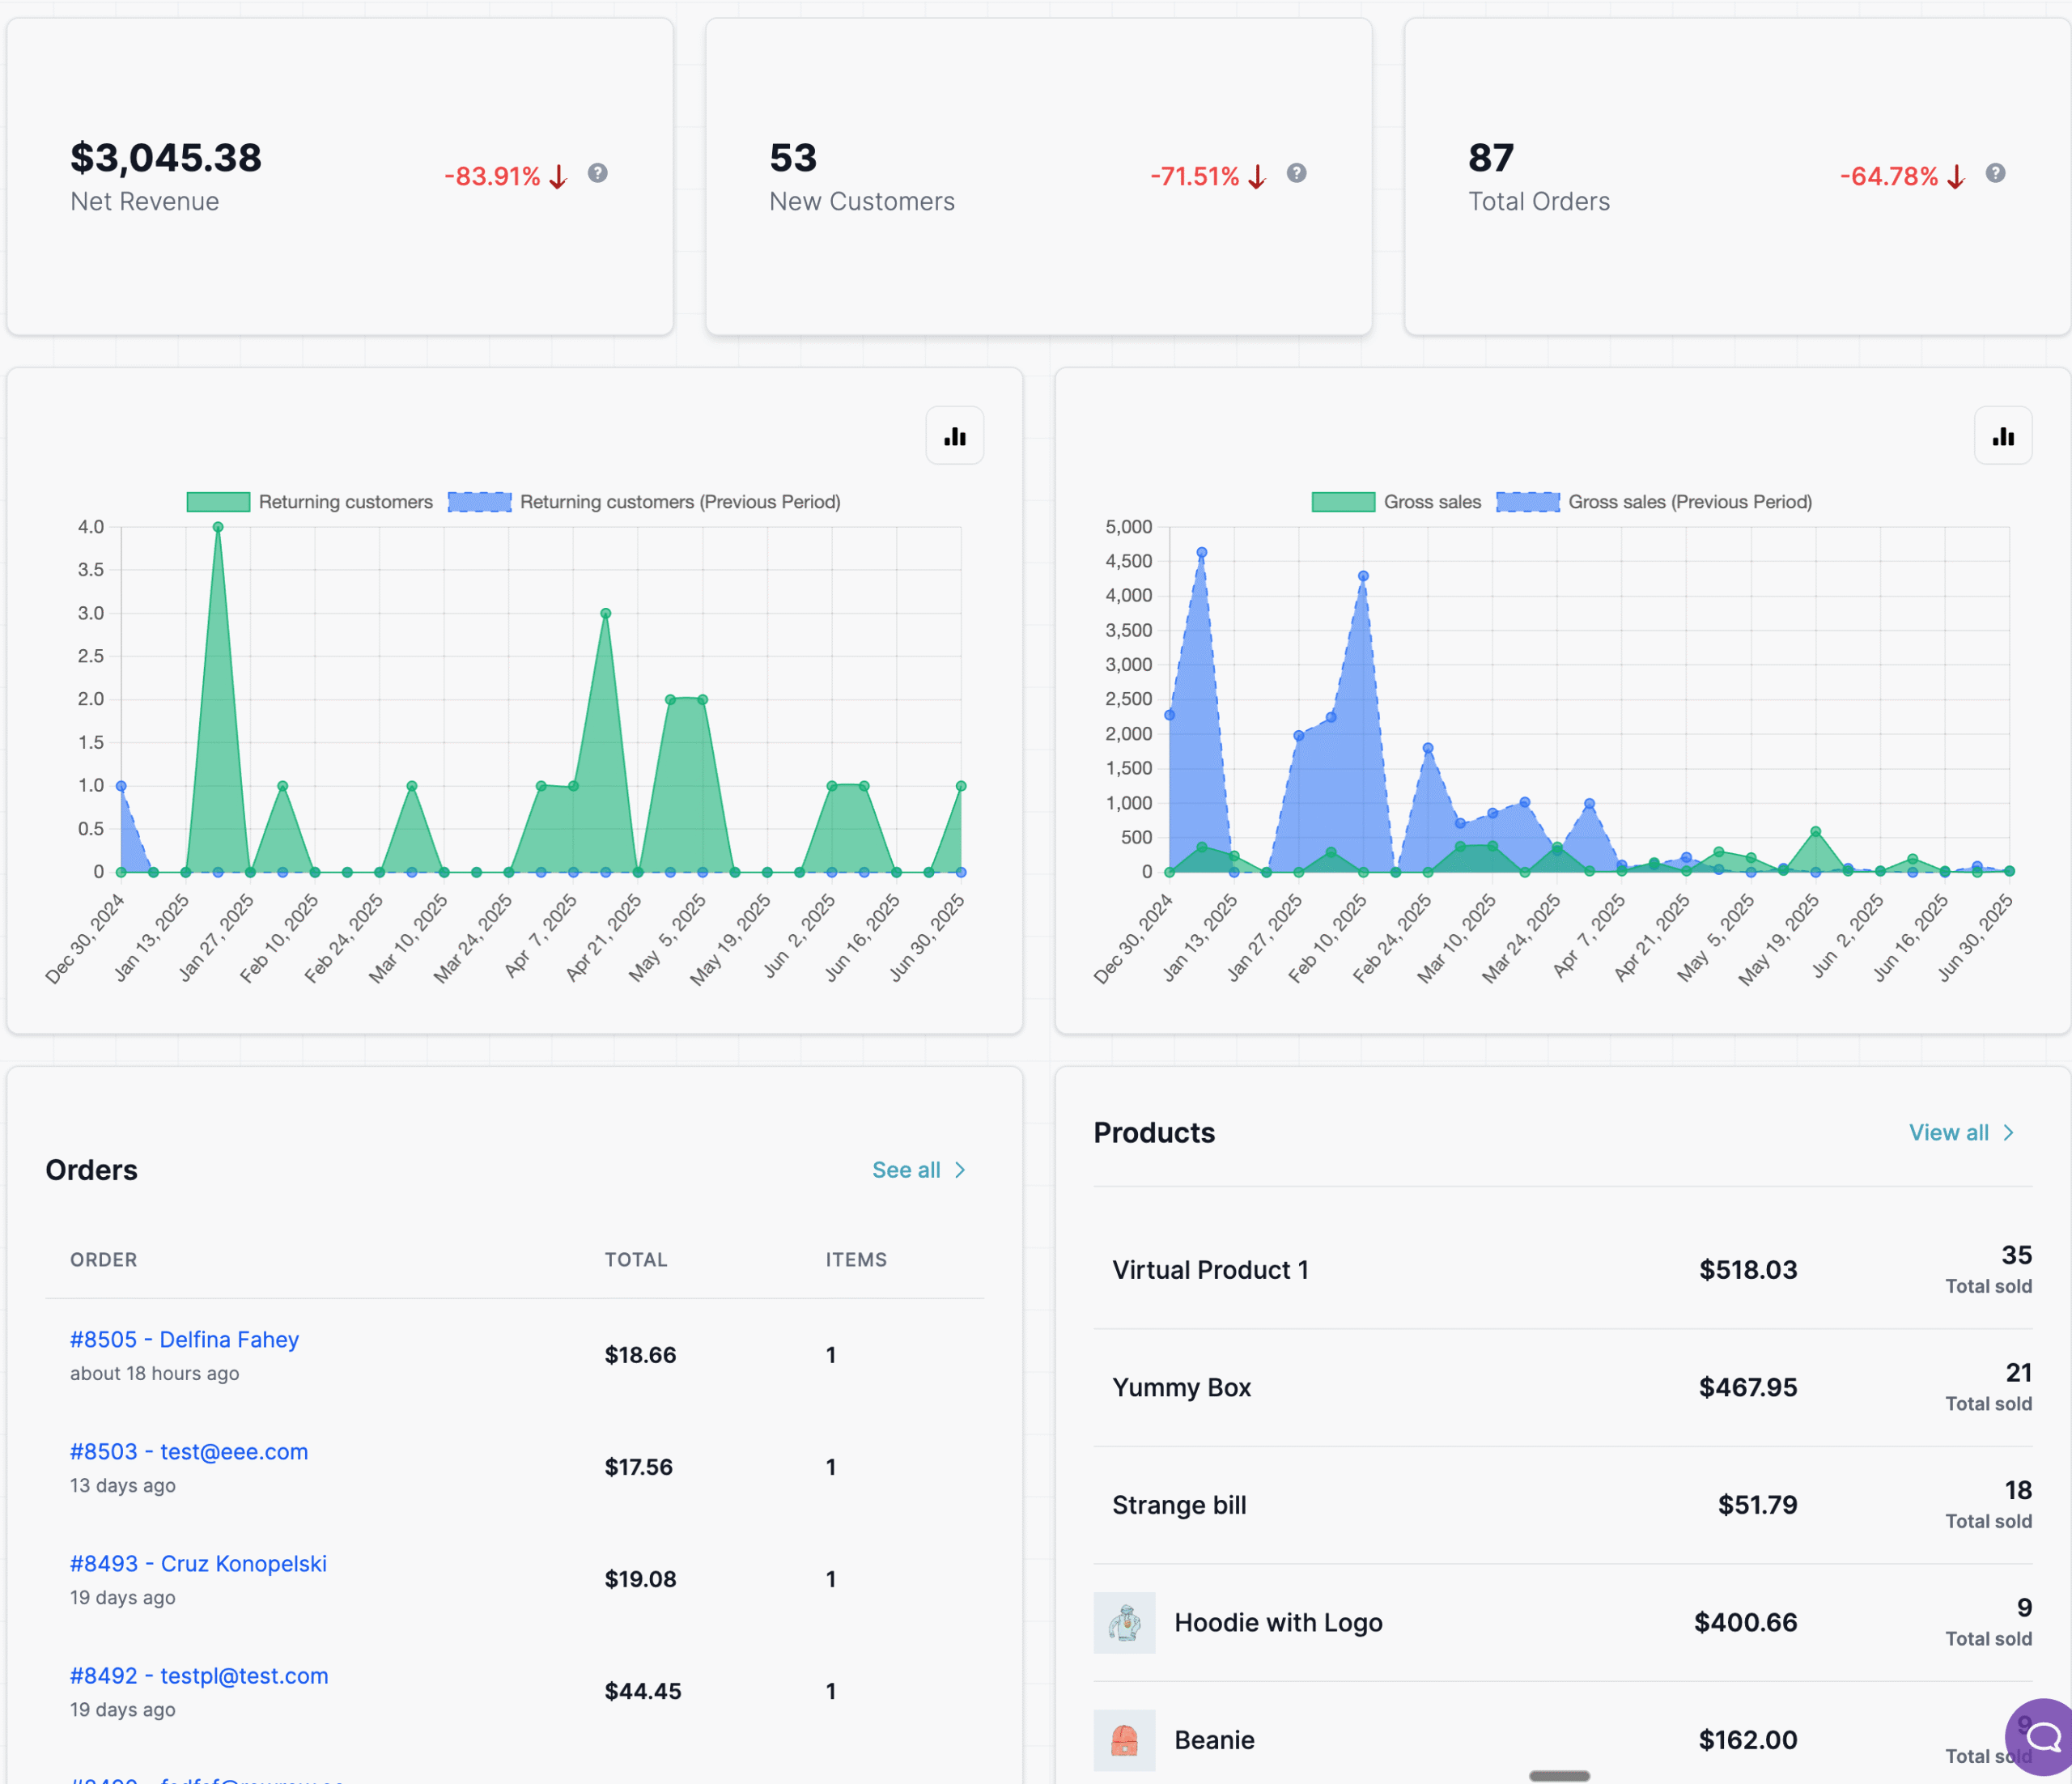Open chart options on the Gross sales chart
Image resolution: width=2072 pixels, height=1784 pixels.
point(2003,436)
